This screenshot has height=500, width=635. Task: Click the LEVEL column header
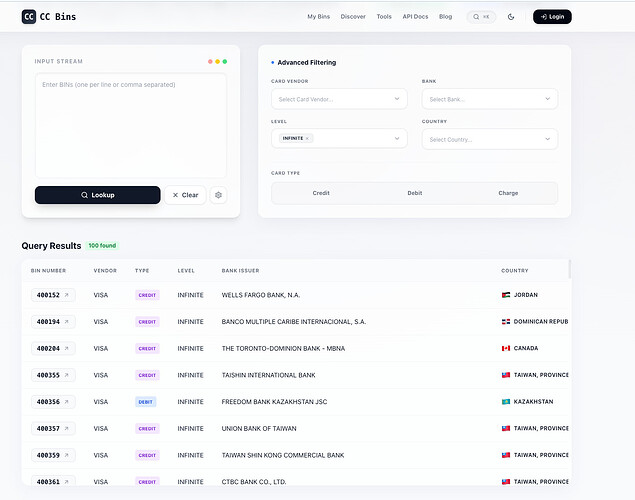(x=186, y=270)
